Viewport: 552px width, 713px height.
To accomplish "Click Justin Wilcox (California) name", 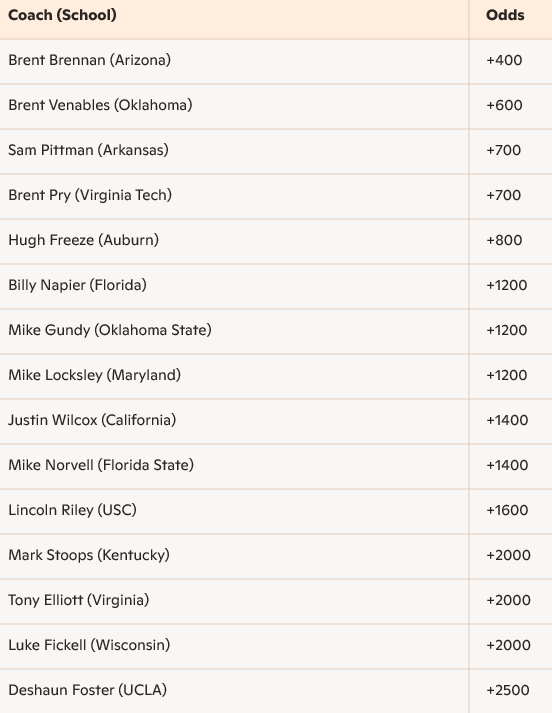I will pos(92,420).
